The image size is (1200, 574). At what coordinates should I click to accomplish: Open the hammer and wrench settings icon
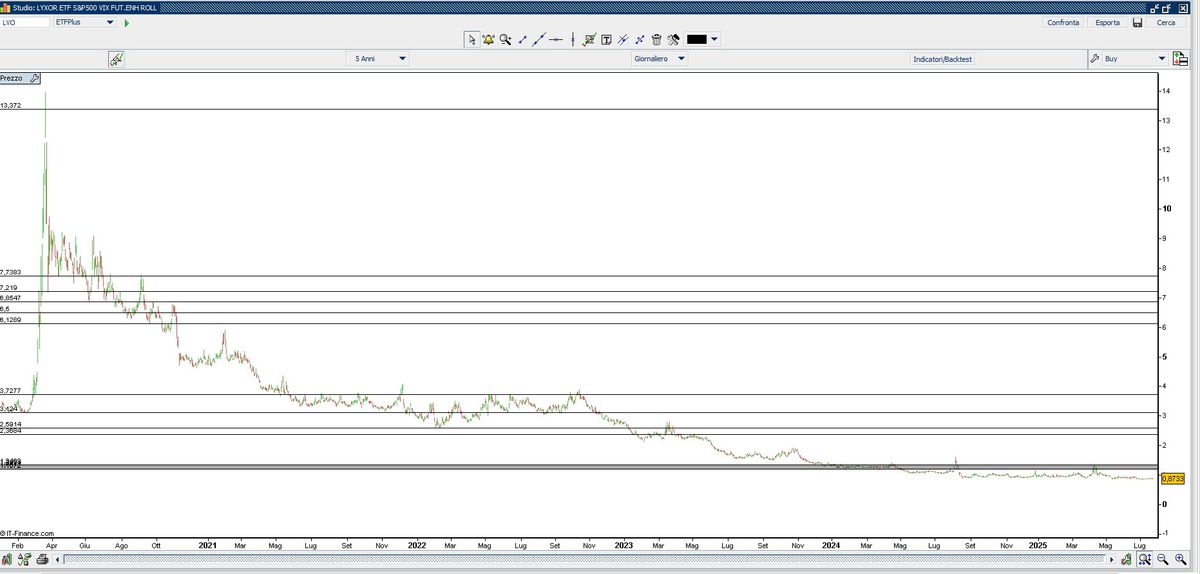point(673,39)
